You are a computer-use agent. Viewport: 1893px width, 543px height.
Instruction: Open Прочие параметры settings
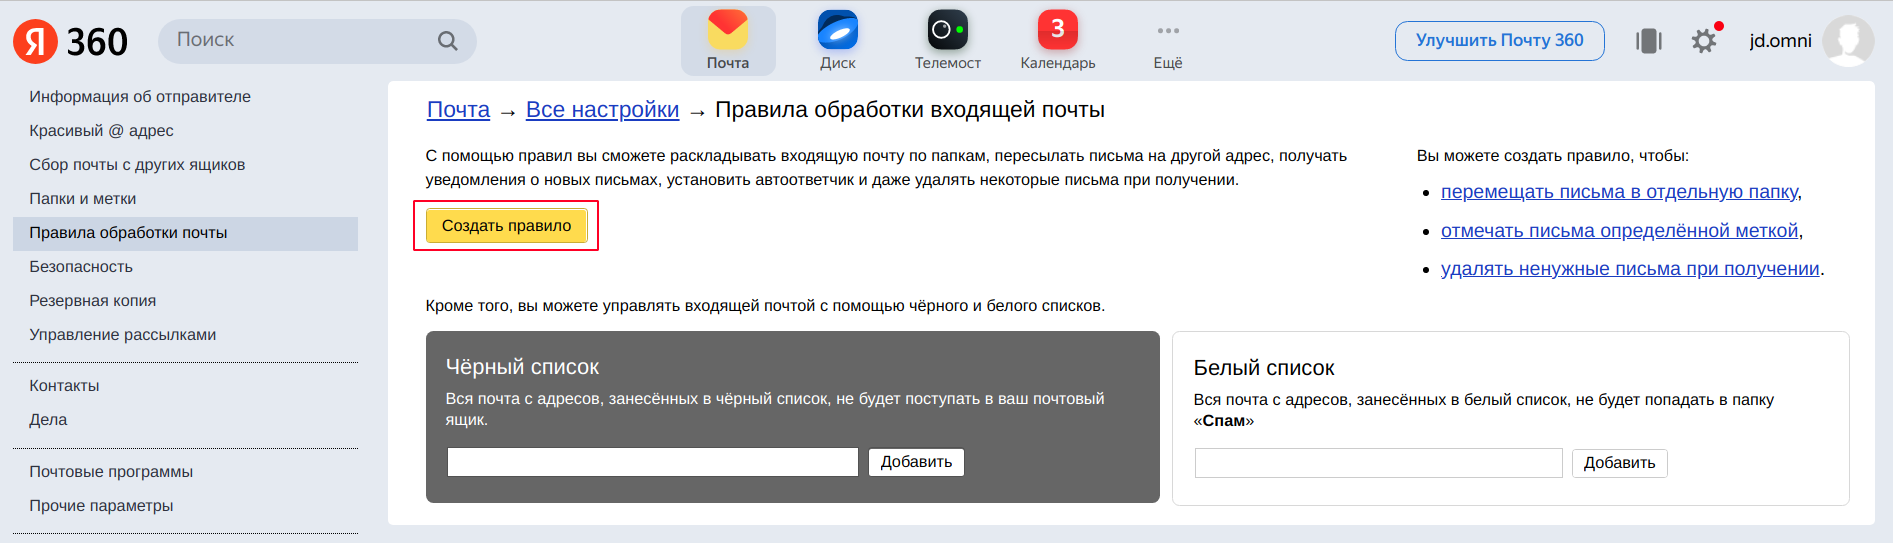(x=101, y=506)
